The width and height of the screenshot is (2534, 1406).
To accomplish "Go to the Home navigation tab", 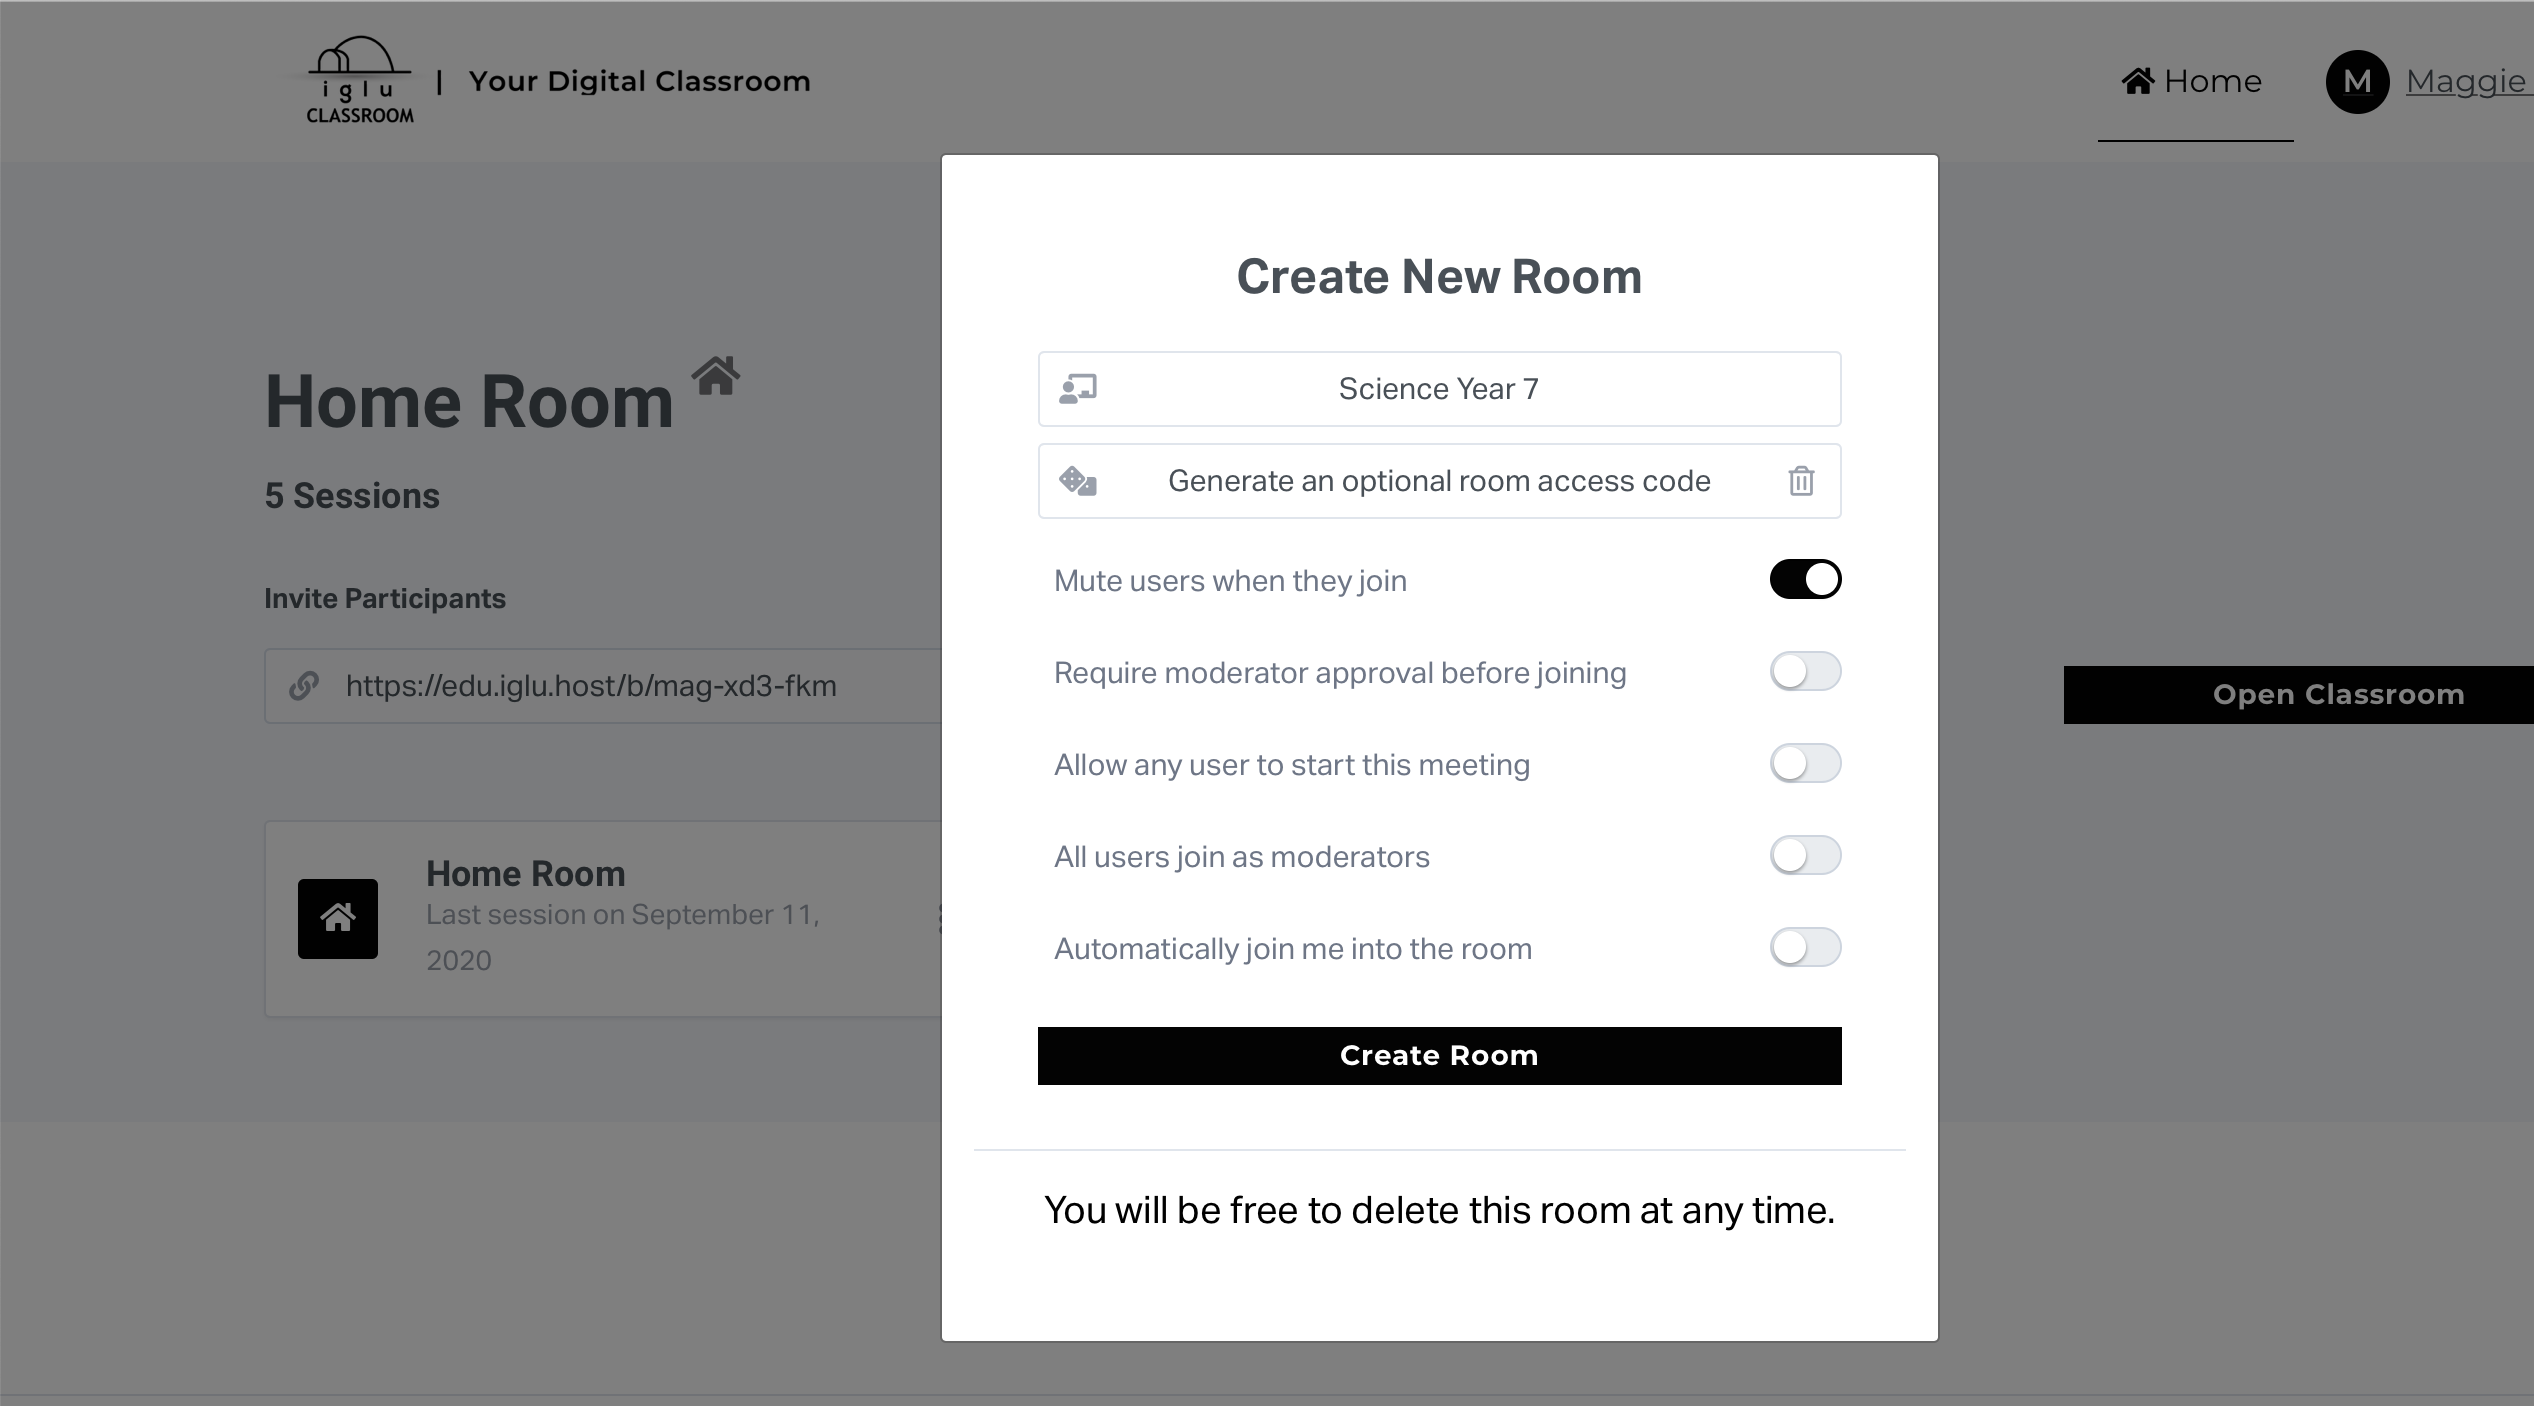I will point(2193,82).
